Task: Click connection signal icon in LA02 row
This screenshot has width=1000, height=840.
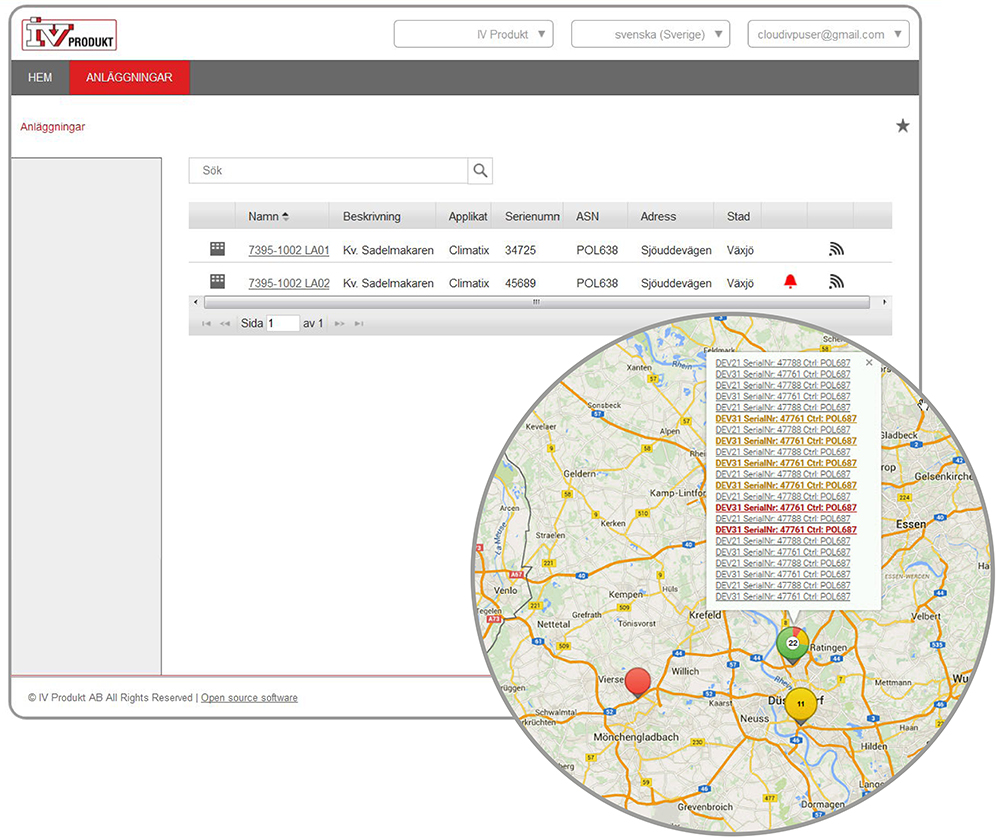Action: [836, 281]
